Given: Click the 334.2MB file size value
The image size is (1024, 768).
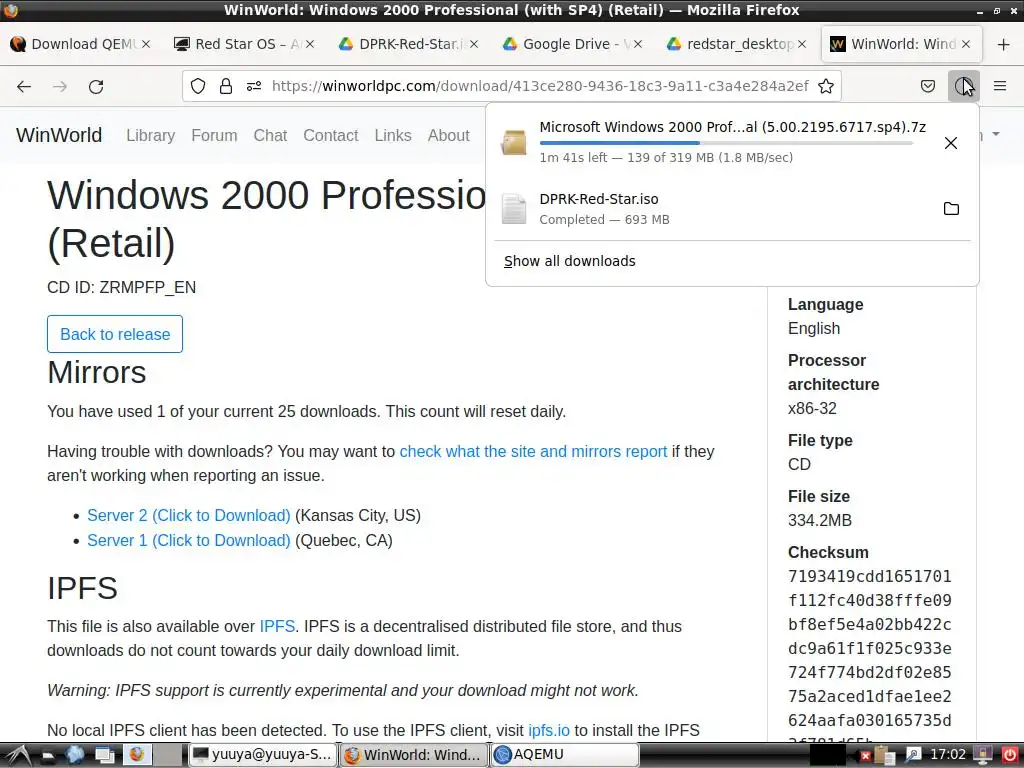Looking at the screenshot, I should pos(820,520).
